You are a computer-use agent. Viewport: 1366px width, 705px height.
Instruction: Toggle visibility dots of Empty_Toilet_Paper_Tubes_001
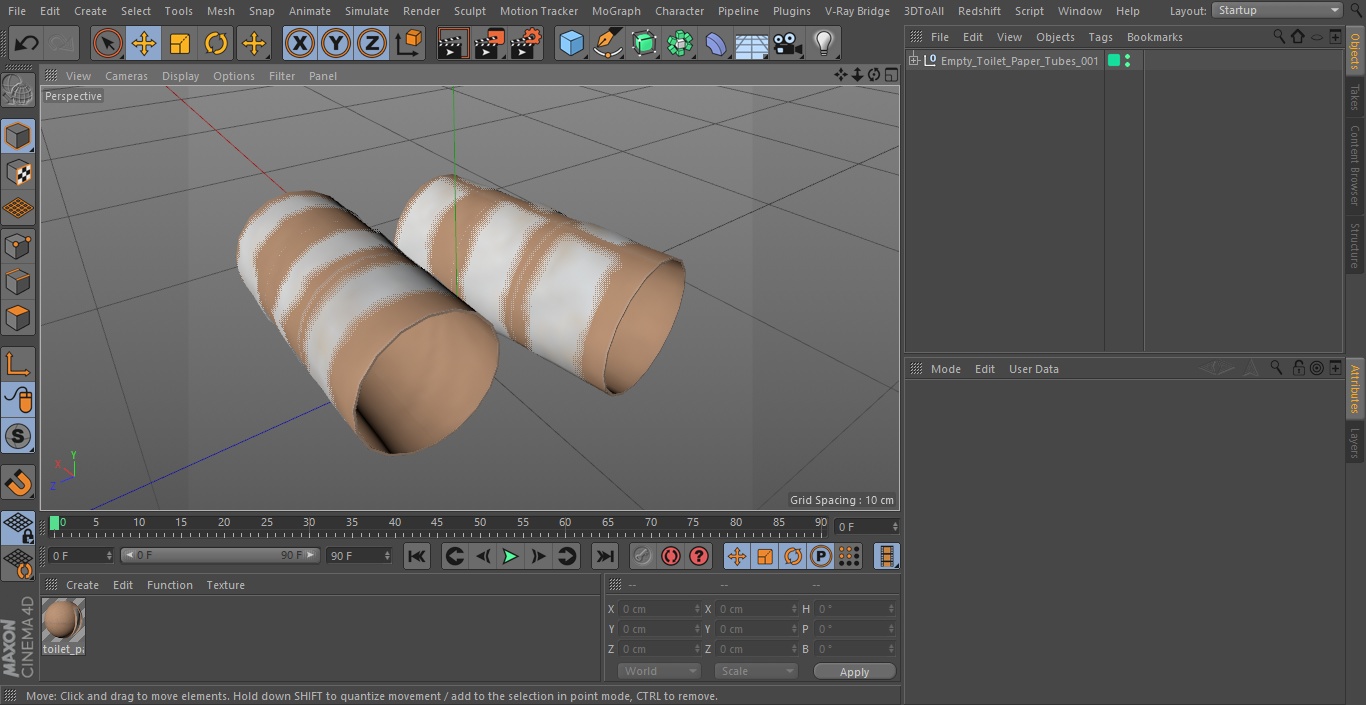point(1128,61)
